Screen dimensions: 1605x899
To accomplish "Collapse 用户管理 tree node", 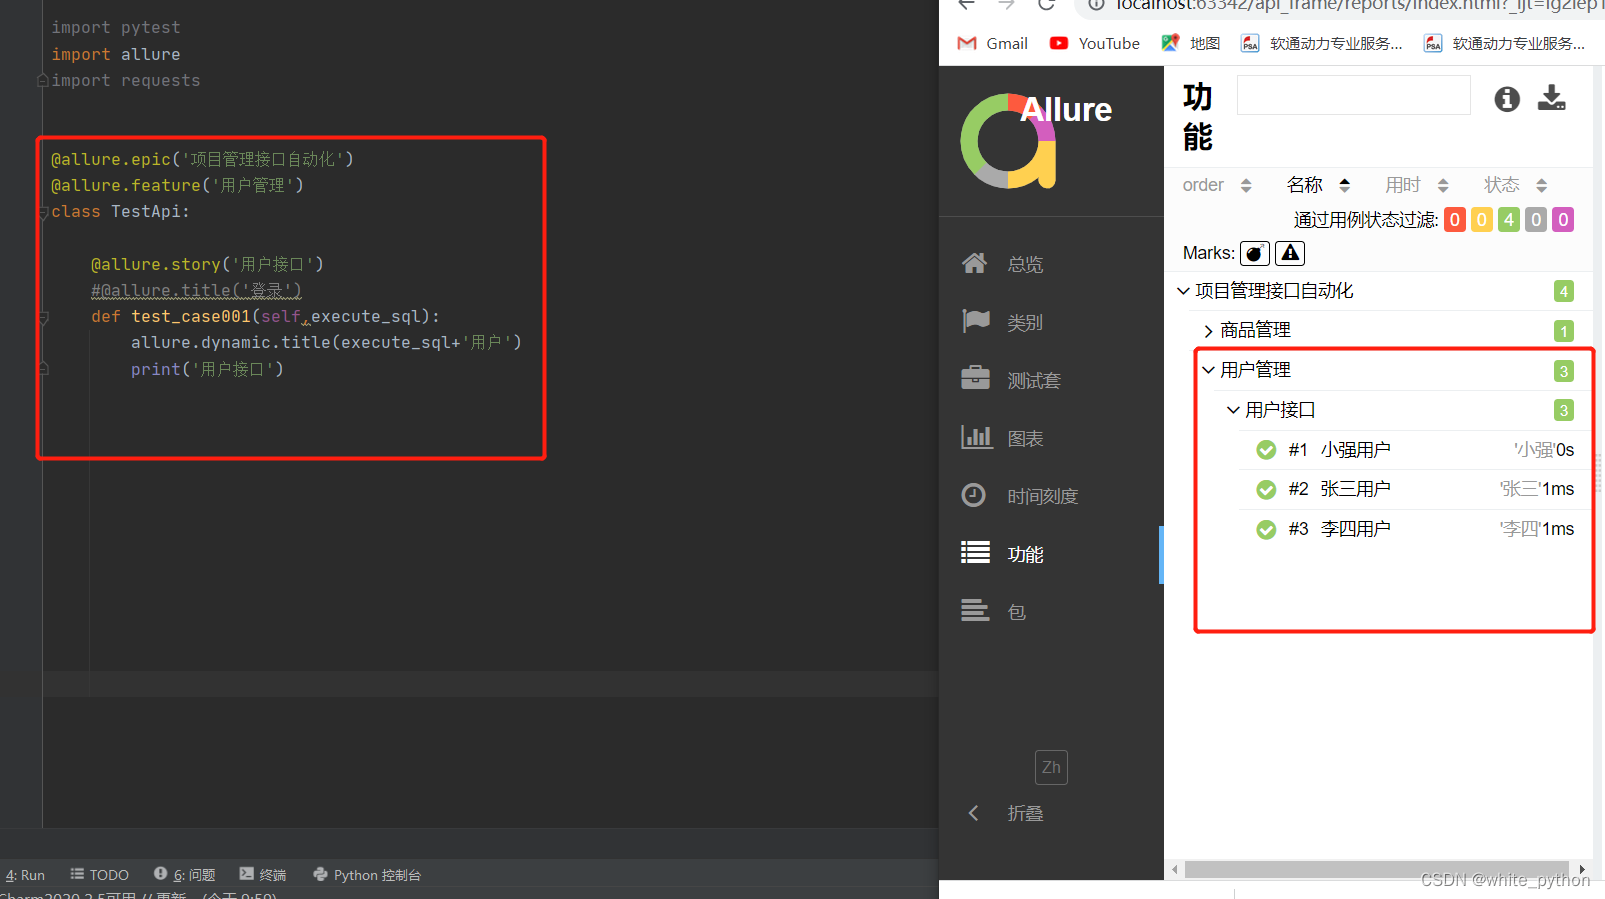I will [x=1208, y=370].
